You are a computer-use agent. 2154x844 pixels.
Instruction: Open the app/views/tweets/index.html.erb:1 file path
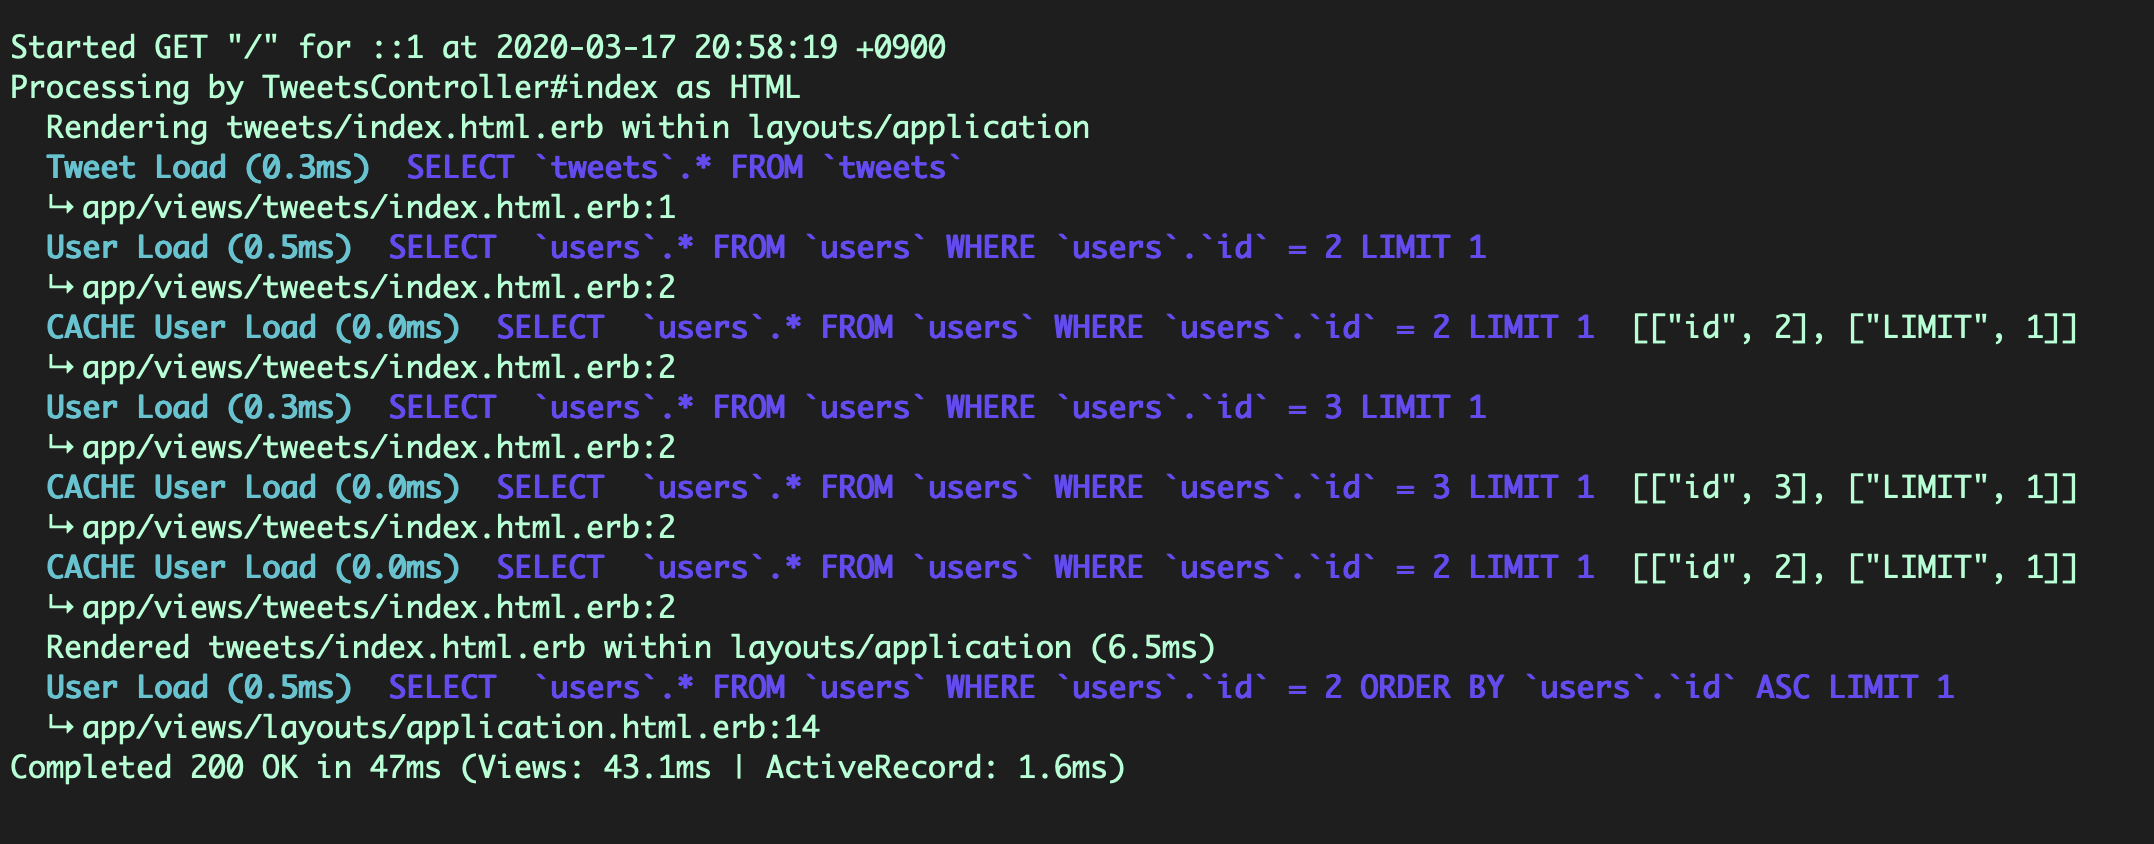(x=378, y=208)
